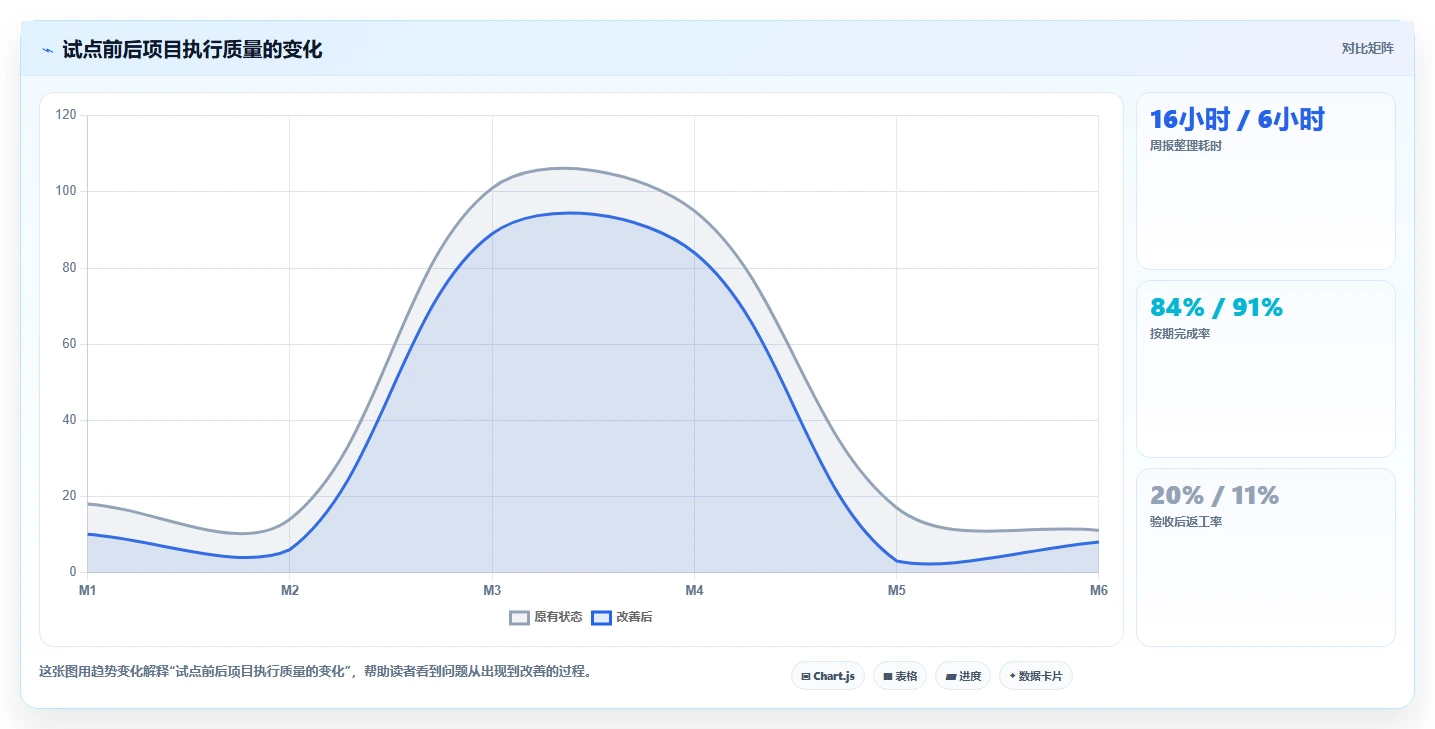1435x729 pixels.
Task: Click the 100 y-axis tick label
Action: pos(66,191)
